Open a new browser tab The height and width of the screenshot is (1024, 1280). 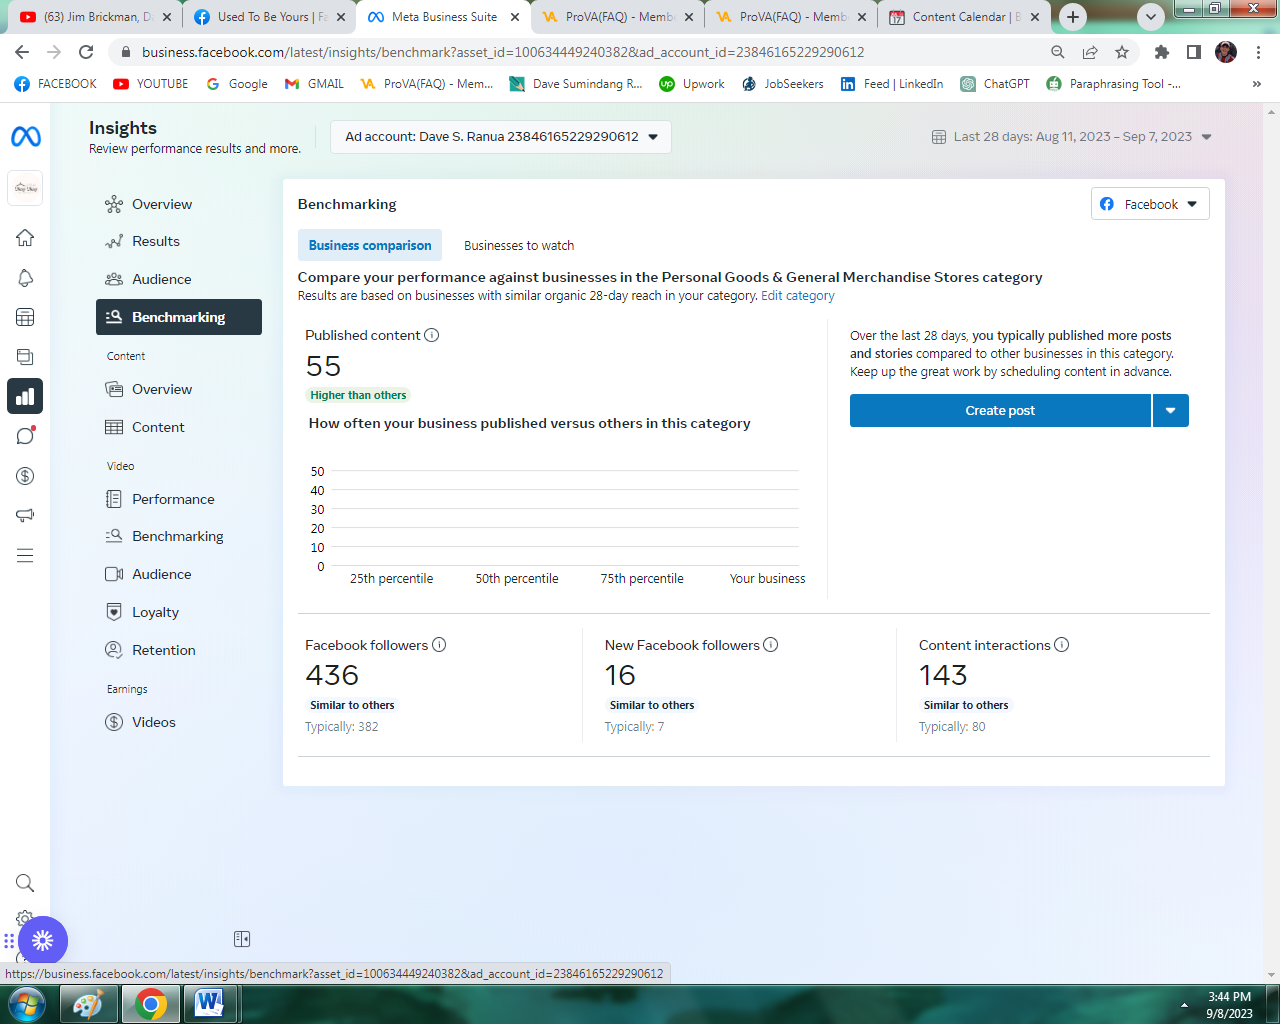click(x=1073, y=17)
